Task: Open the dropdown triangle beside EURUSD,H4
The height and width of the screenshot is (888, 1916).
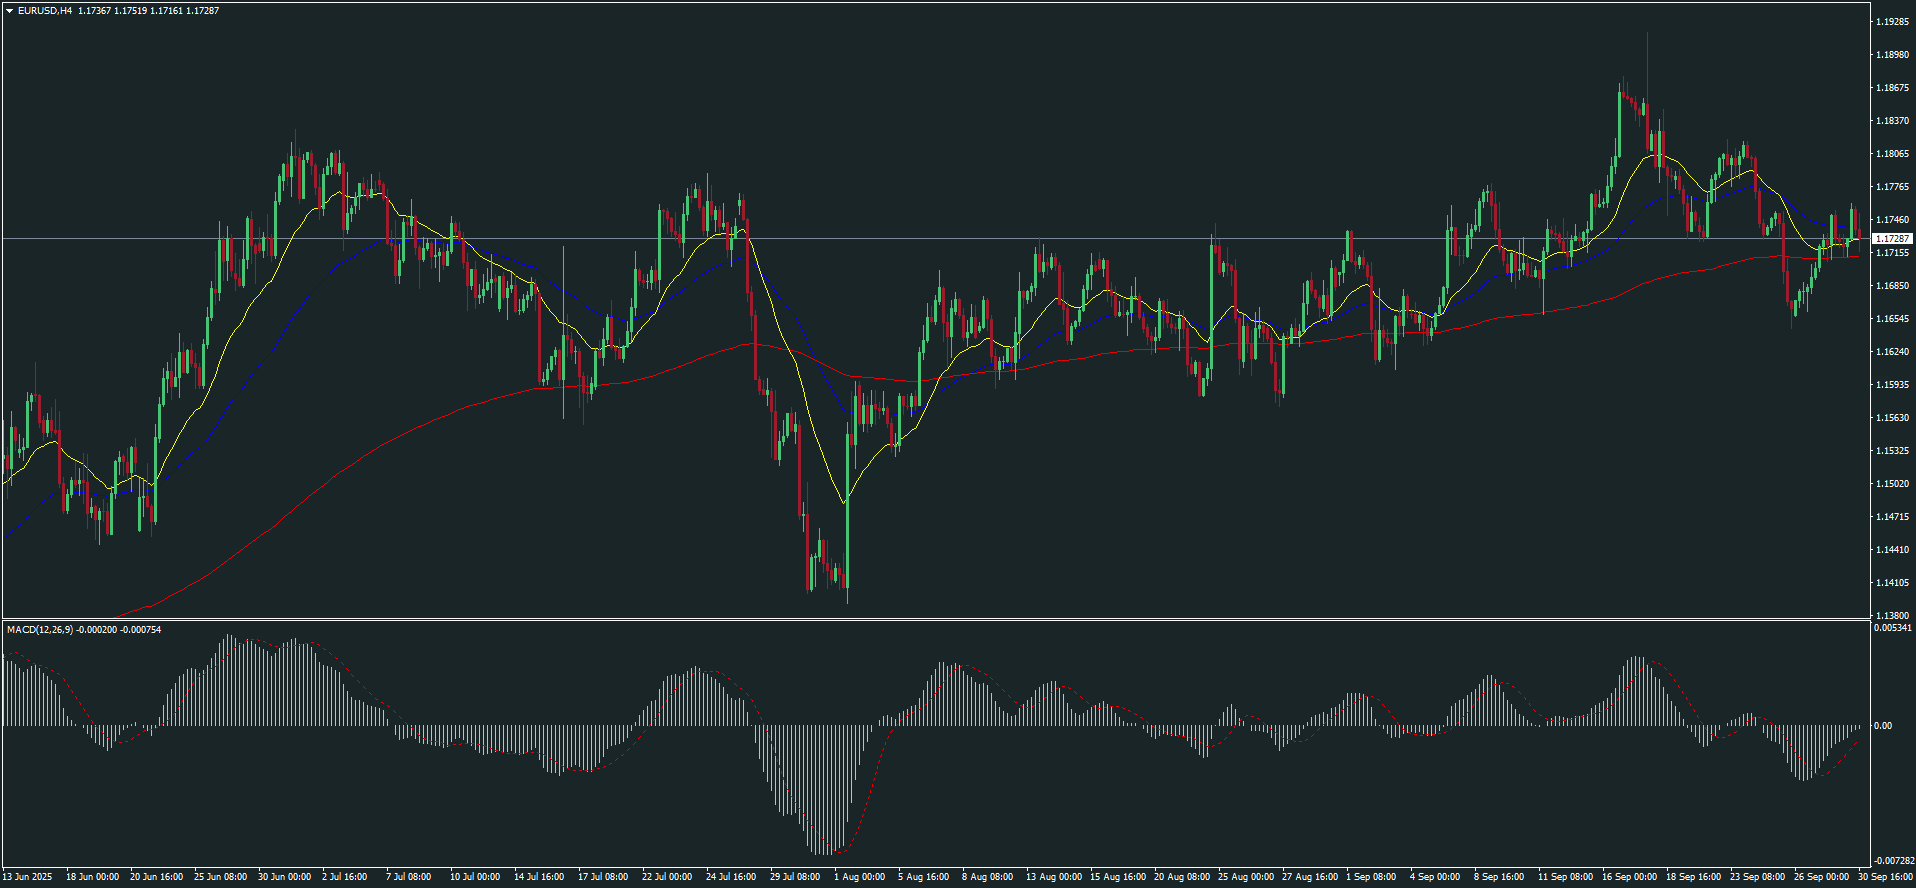Action: (x=10, y=11)
